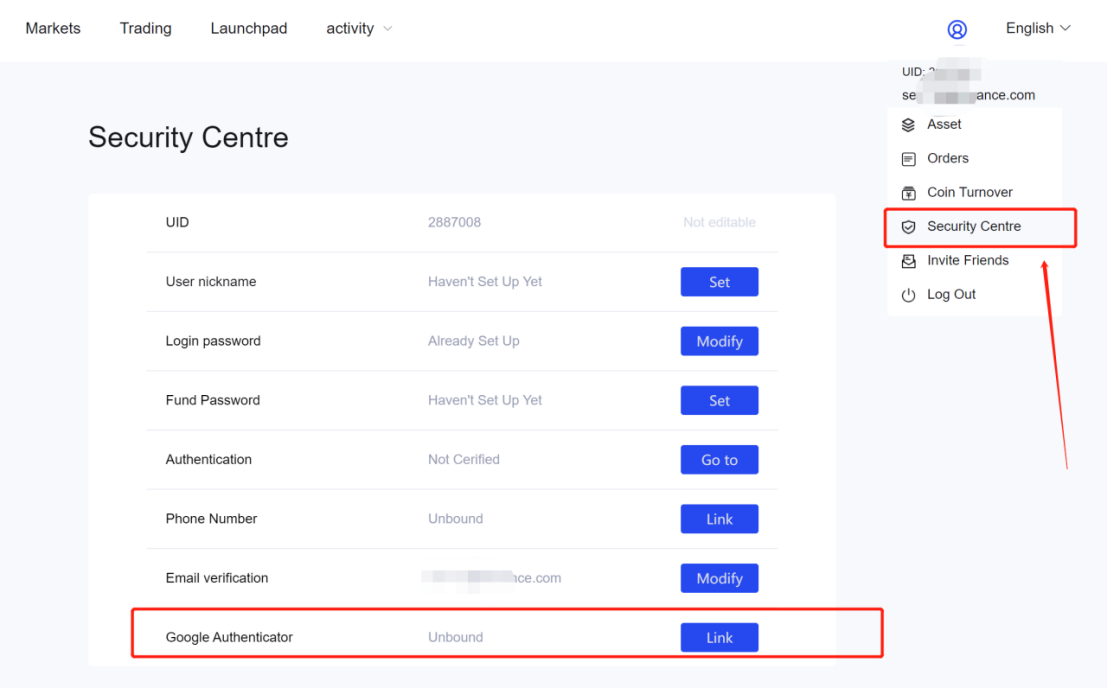Screen dimensions: 1108x689
Task: Click the Invite Friends envelope icon
Action: (x=908, y=261)
